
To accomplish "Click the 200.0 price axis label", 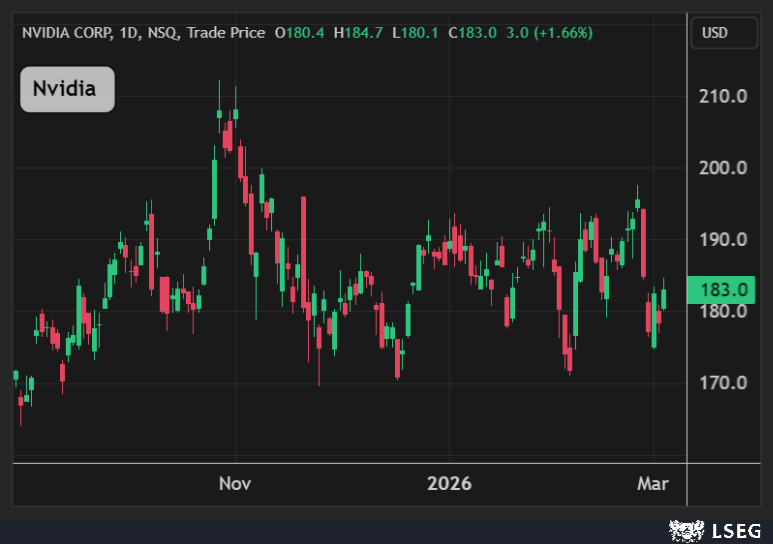I will [x=725, y=168].
